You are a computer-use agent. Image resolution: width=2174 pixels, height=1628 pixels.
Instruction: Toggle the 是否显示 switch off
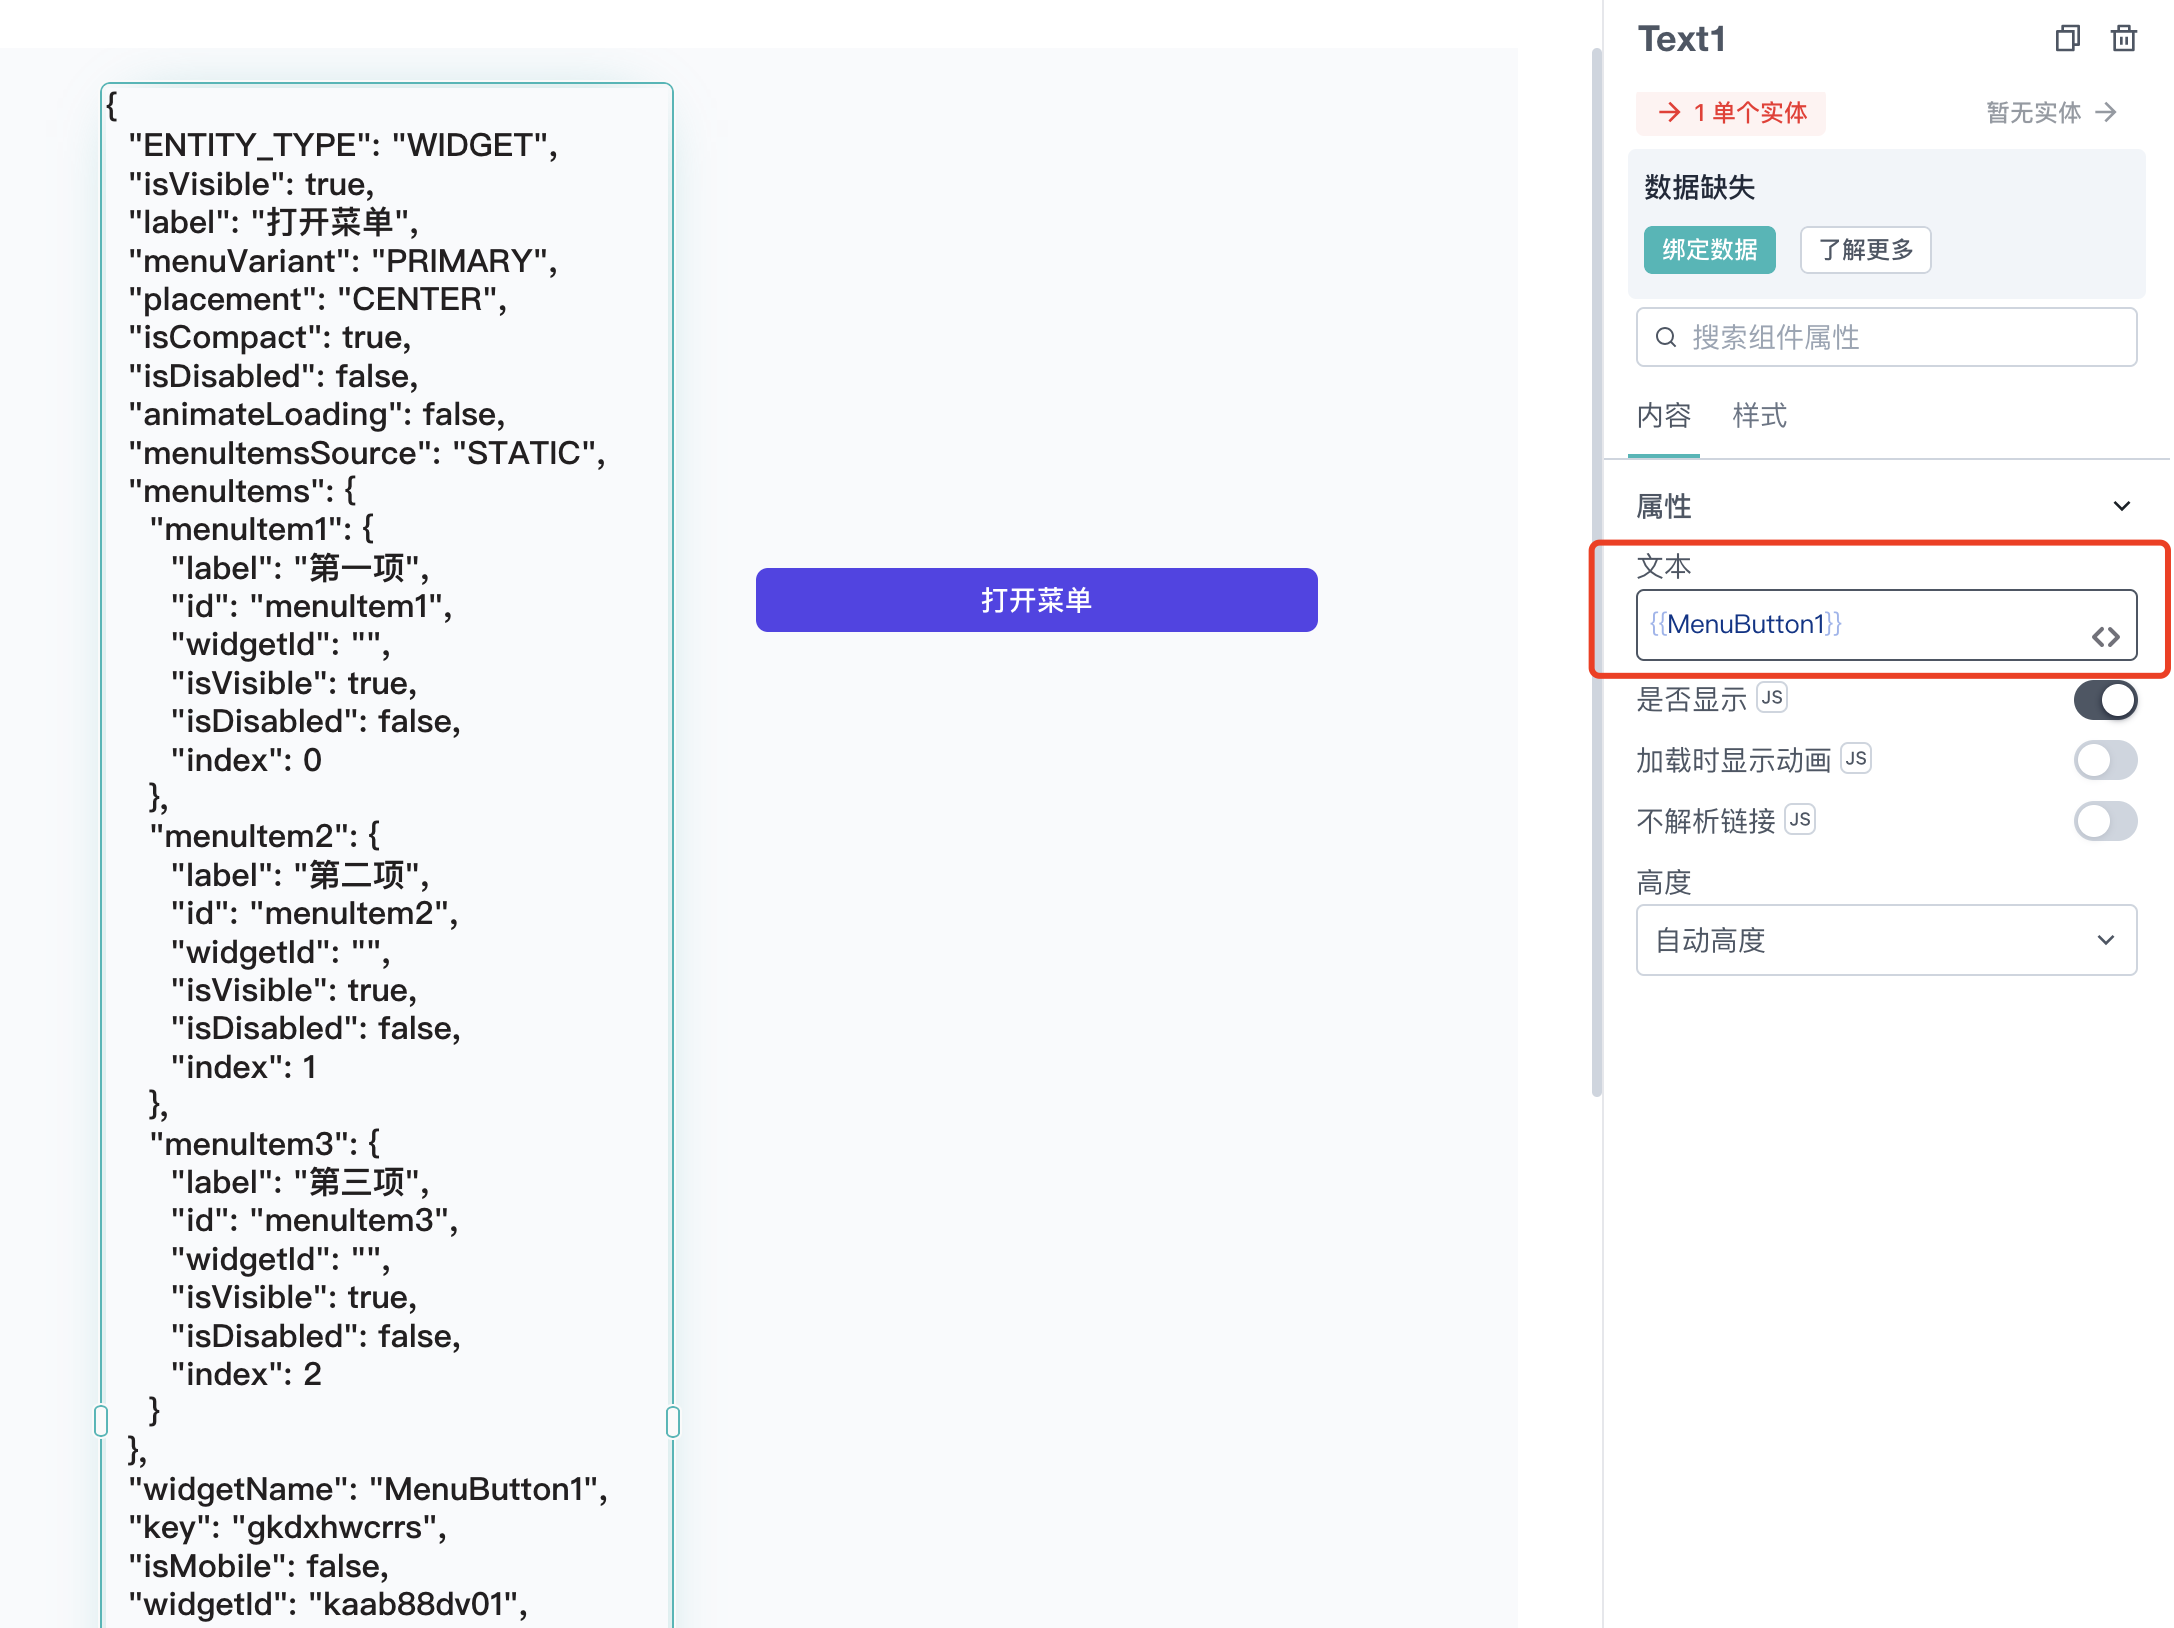[x=2105, y=700]
